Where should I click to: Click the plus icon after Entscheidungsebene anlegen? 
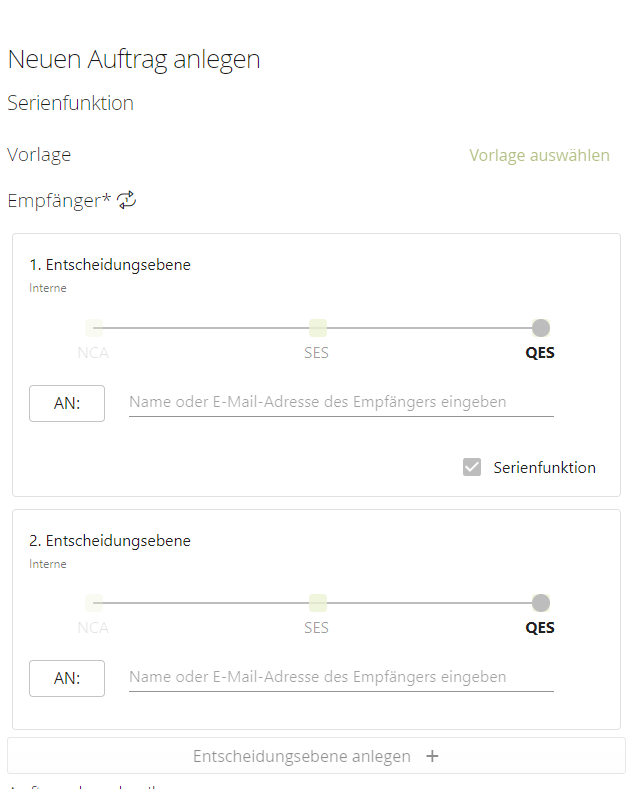432,756
